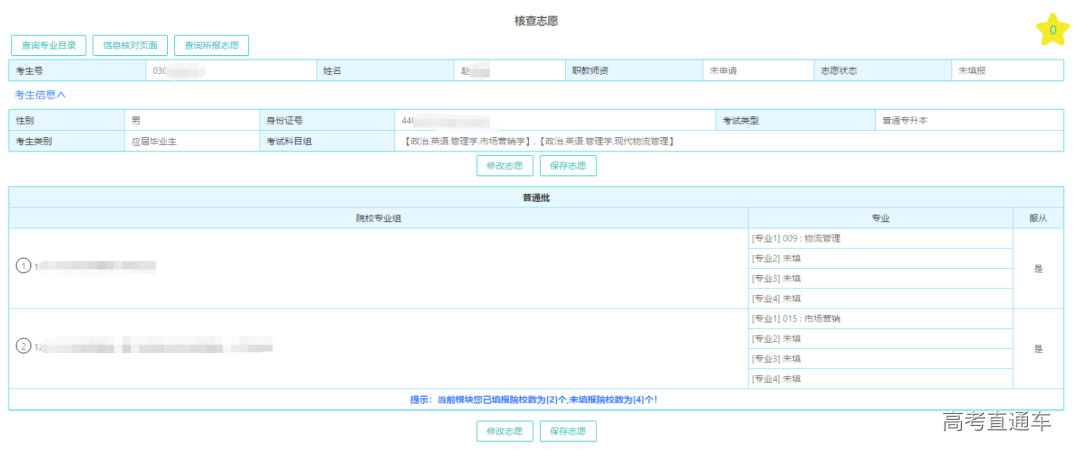Click 修改志愿 above the 普通批 table
1080x461 pixels.
tap(504, 165)
